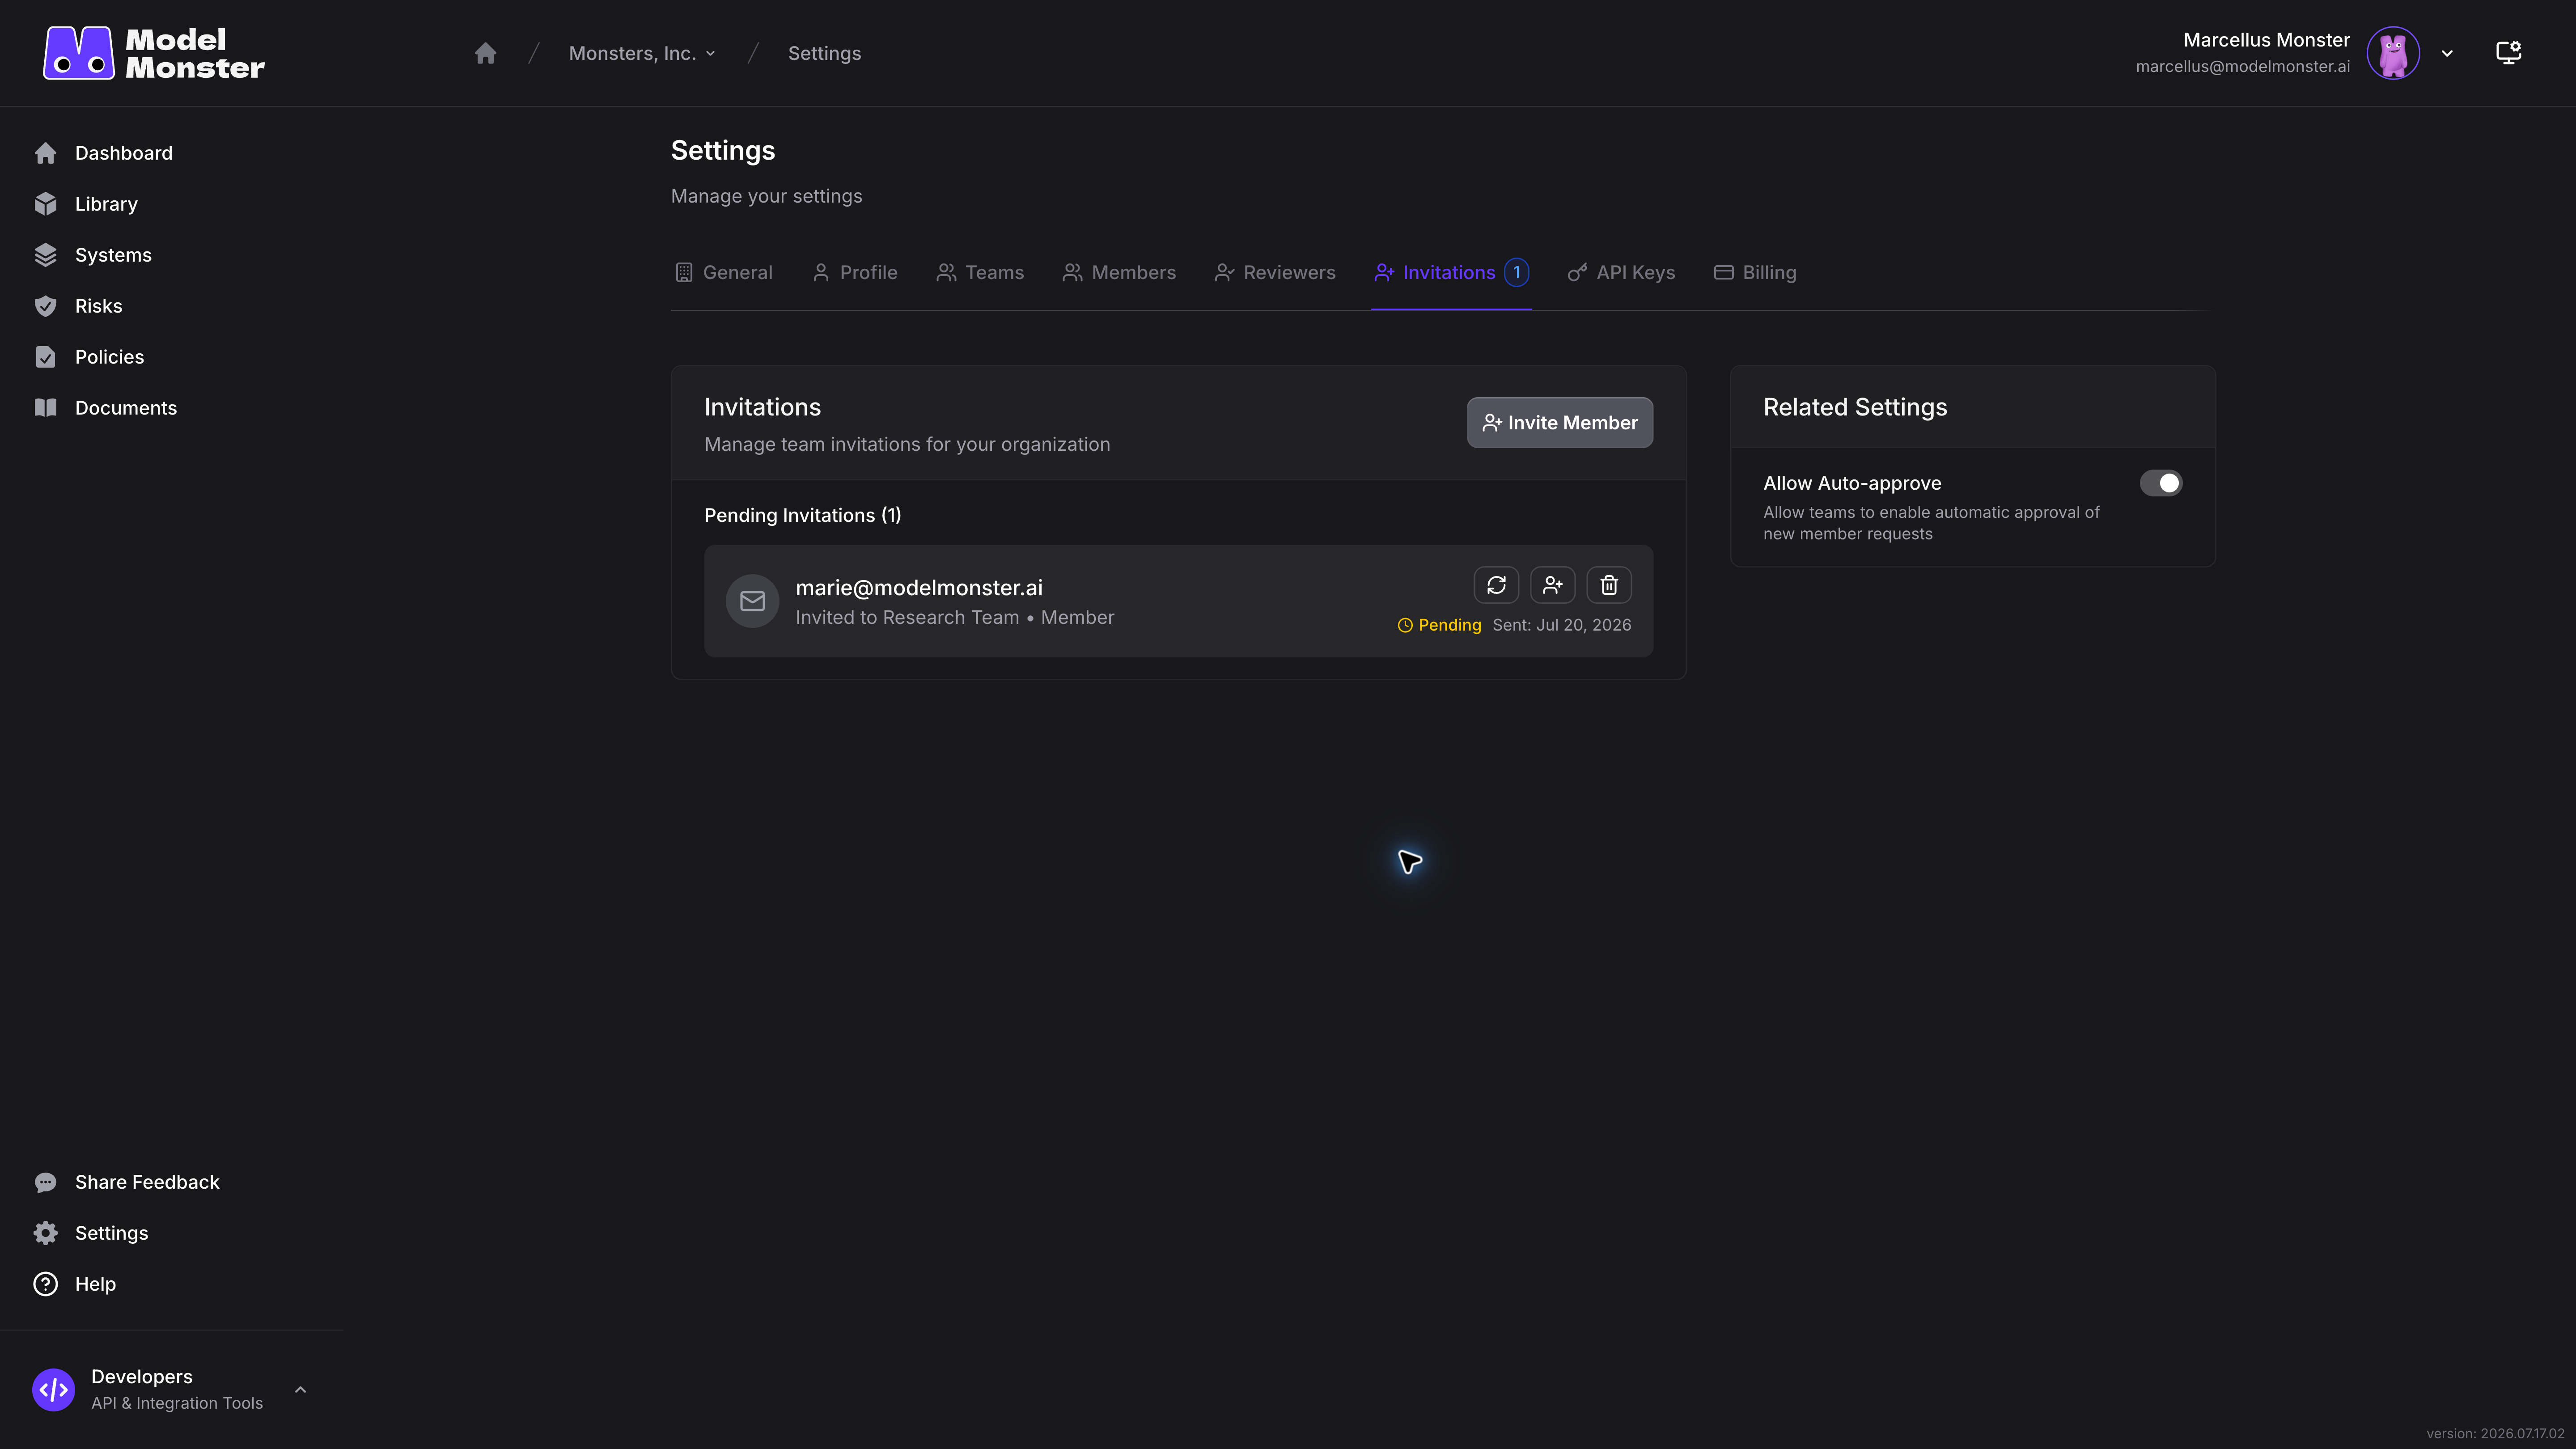Switch to the API Keys tab
Viewport: 2576px width, 1449px height.
pyautogui.click(x=1621, y=272)
